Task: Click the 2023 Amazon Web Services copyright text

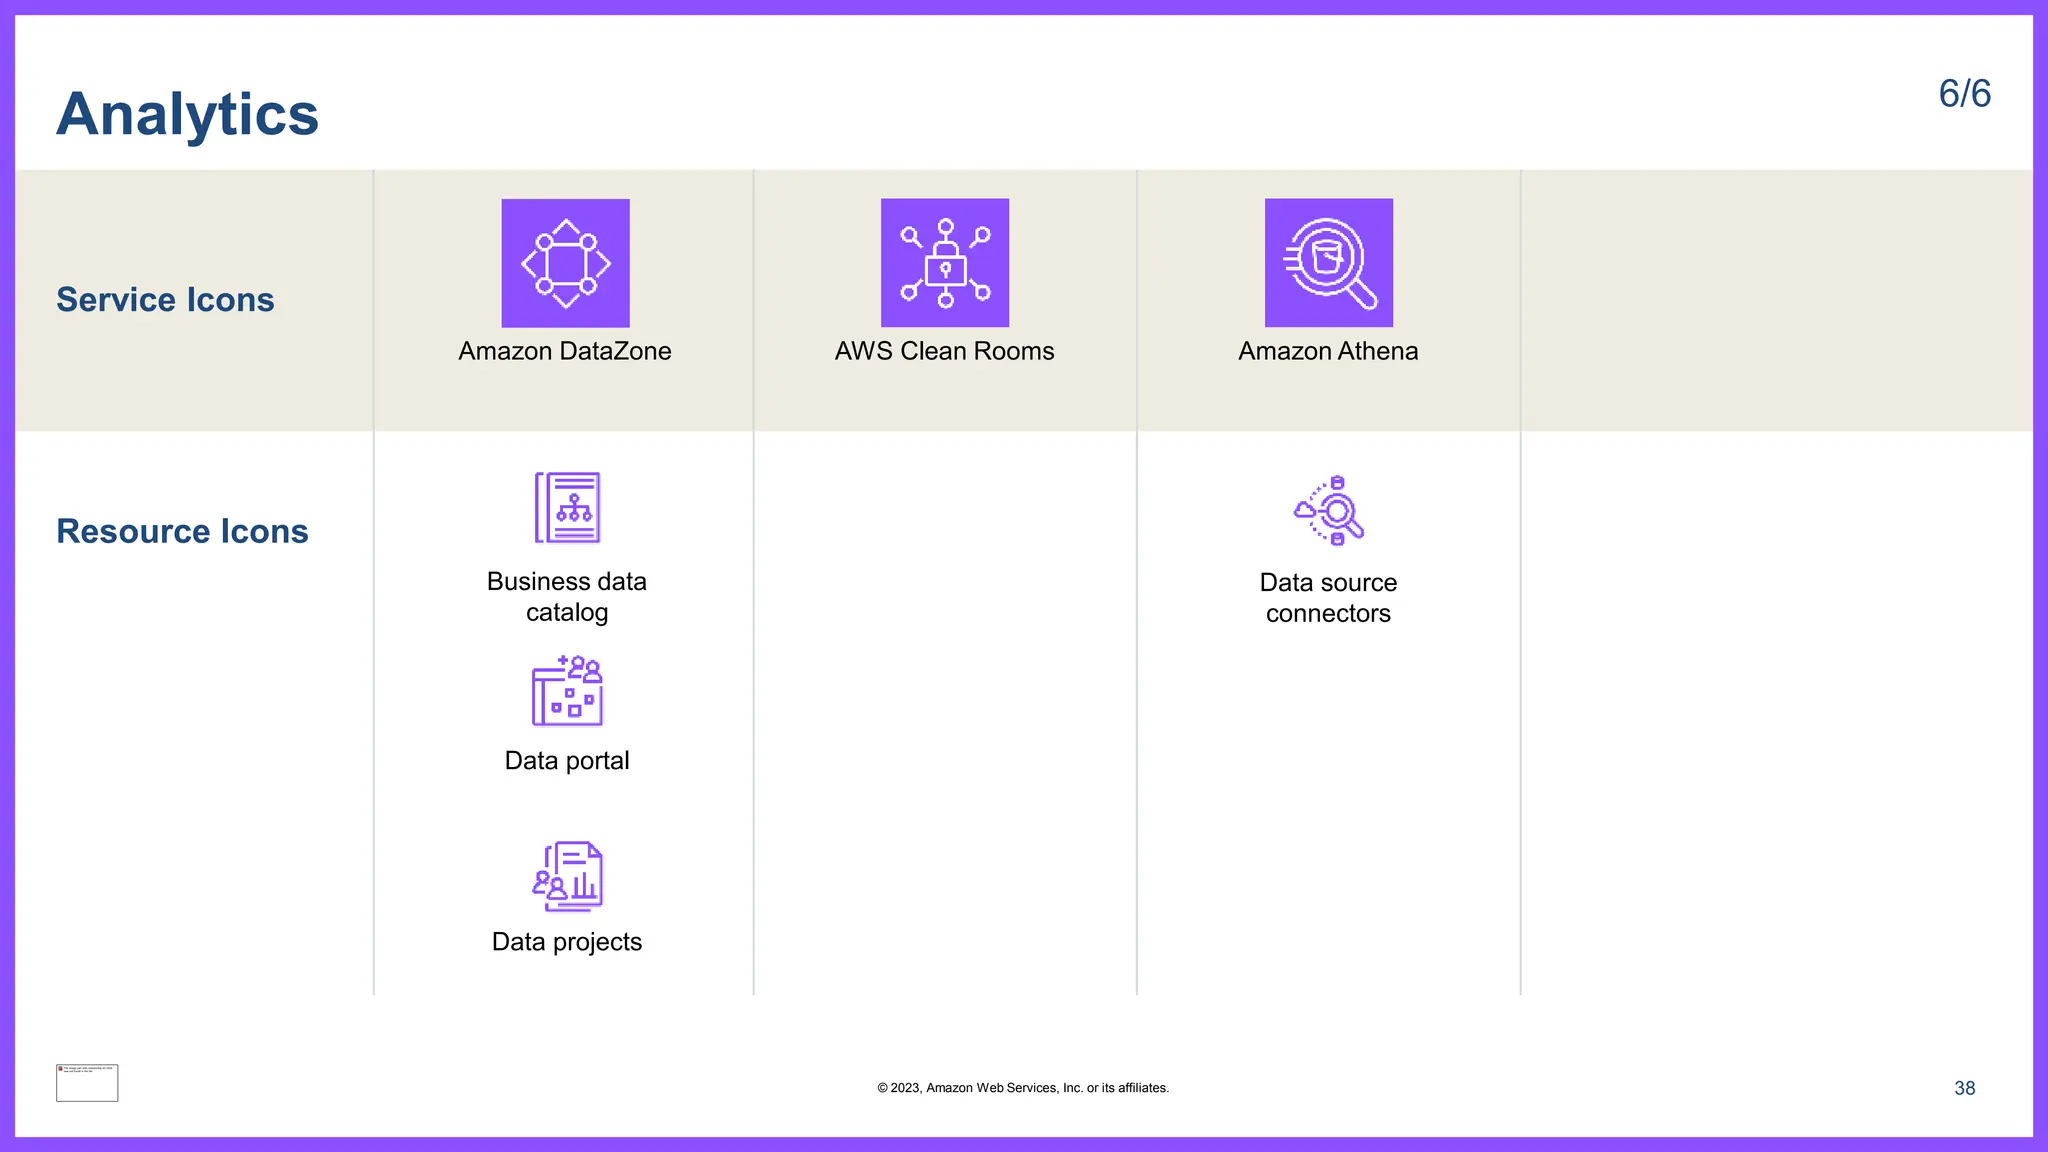Action: [1023, 1088]
